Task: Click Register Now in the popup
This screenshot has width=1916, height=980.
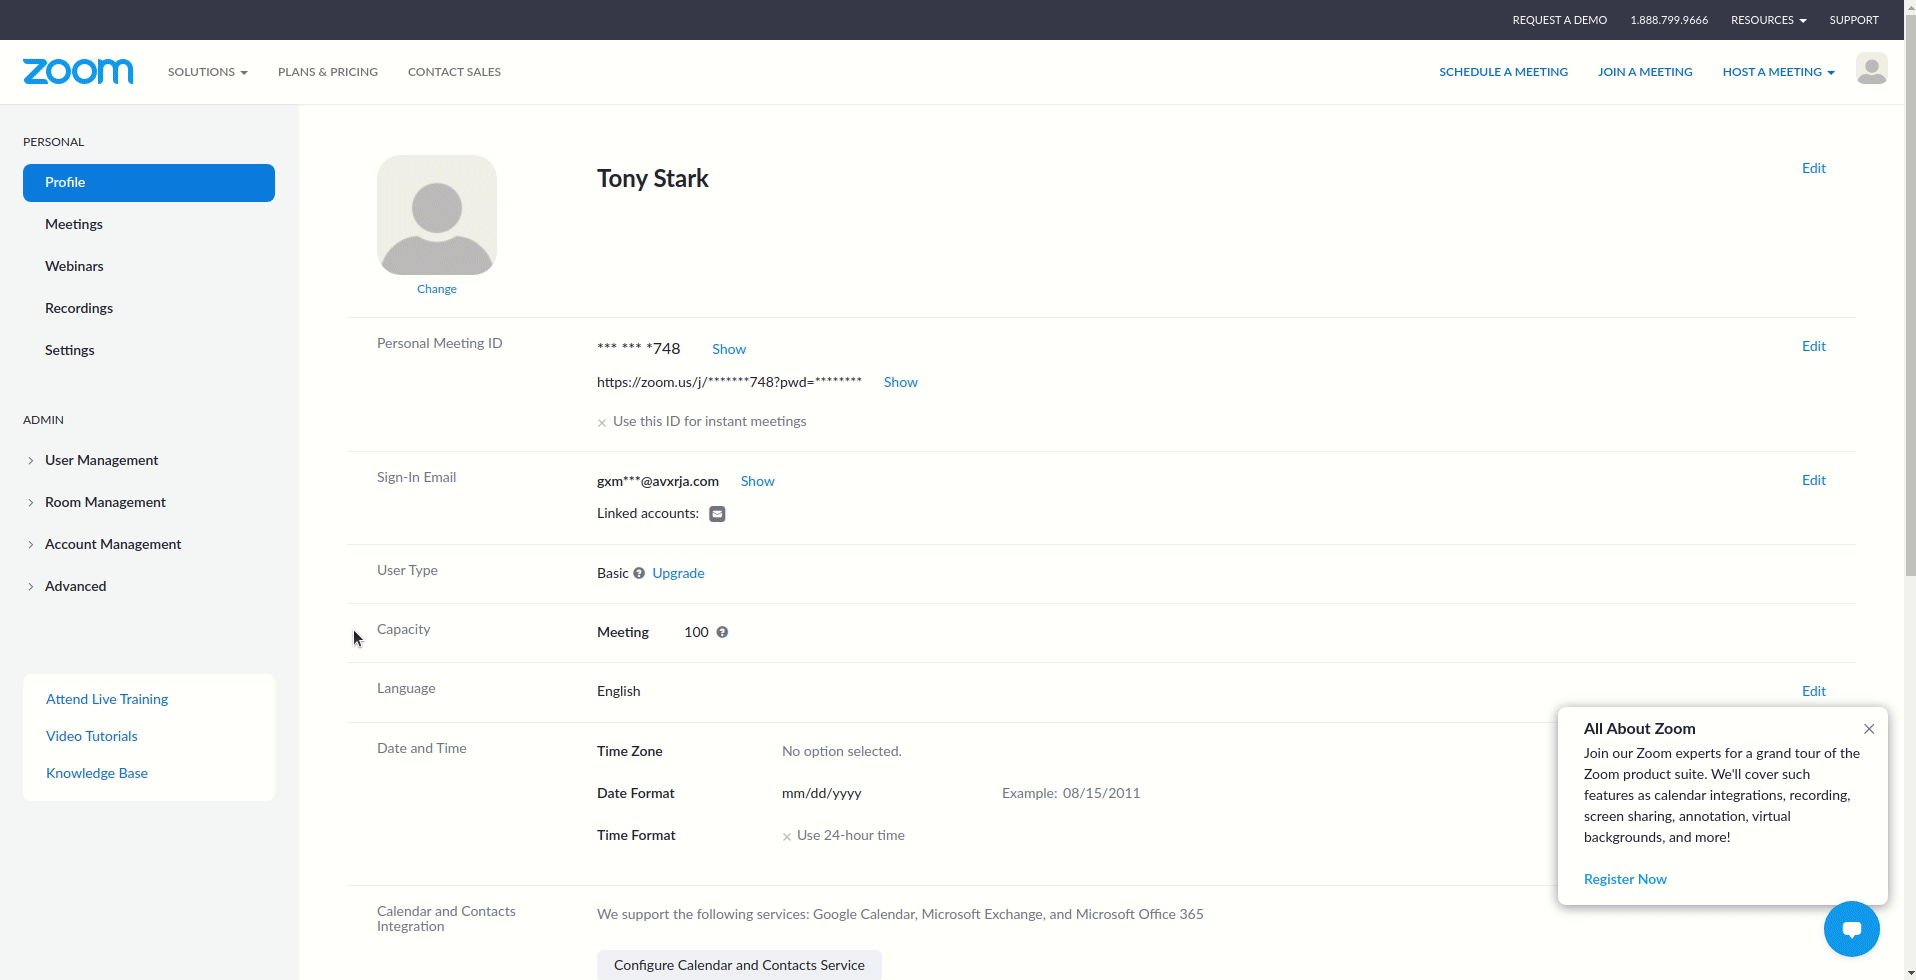Action: coord(1625,879)
